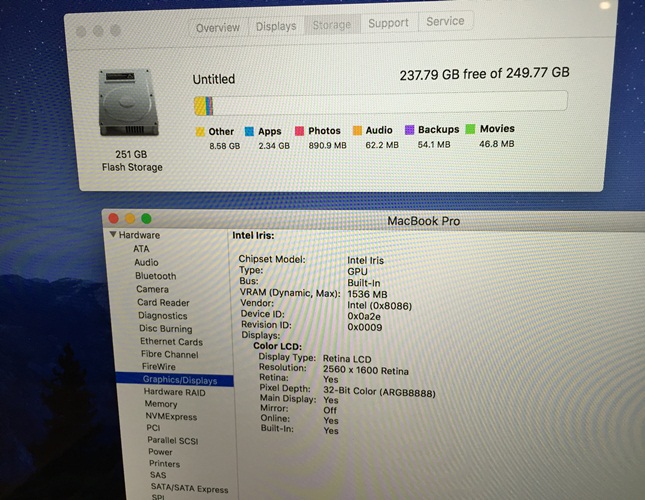Click the green Movies legend swatch

click(x=470, y=129)
